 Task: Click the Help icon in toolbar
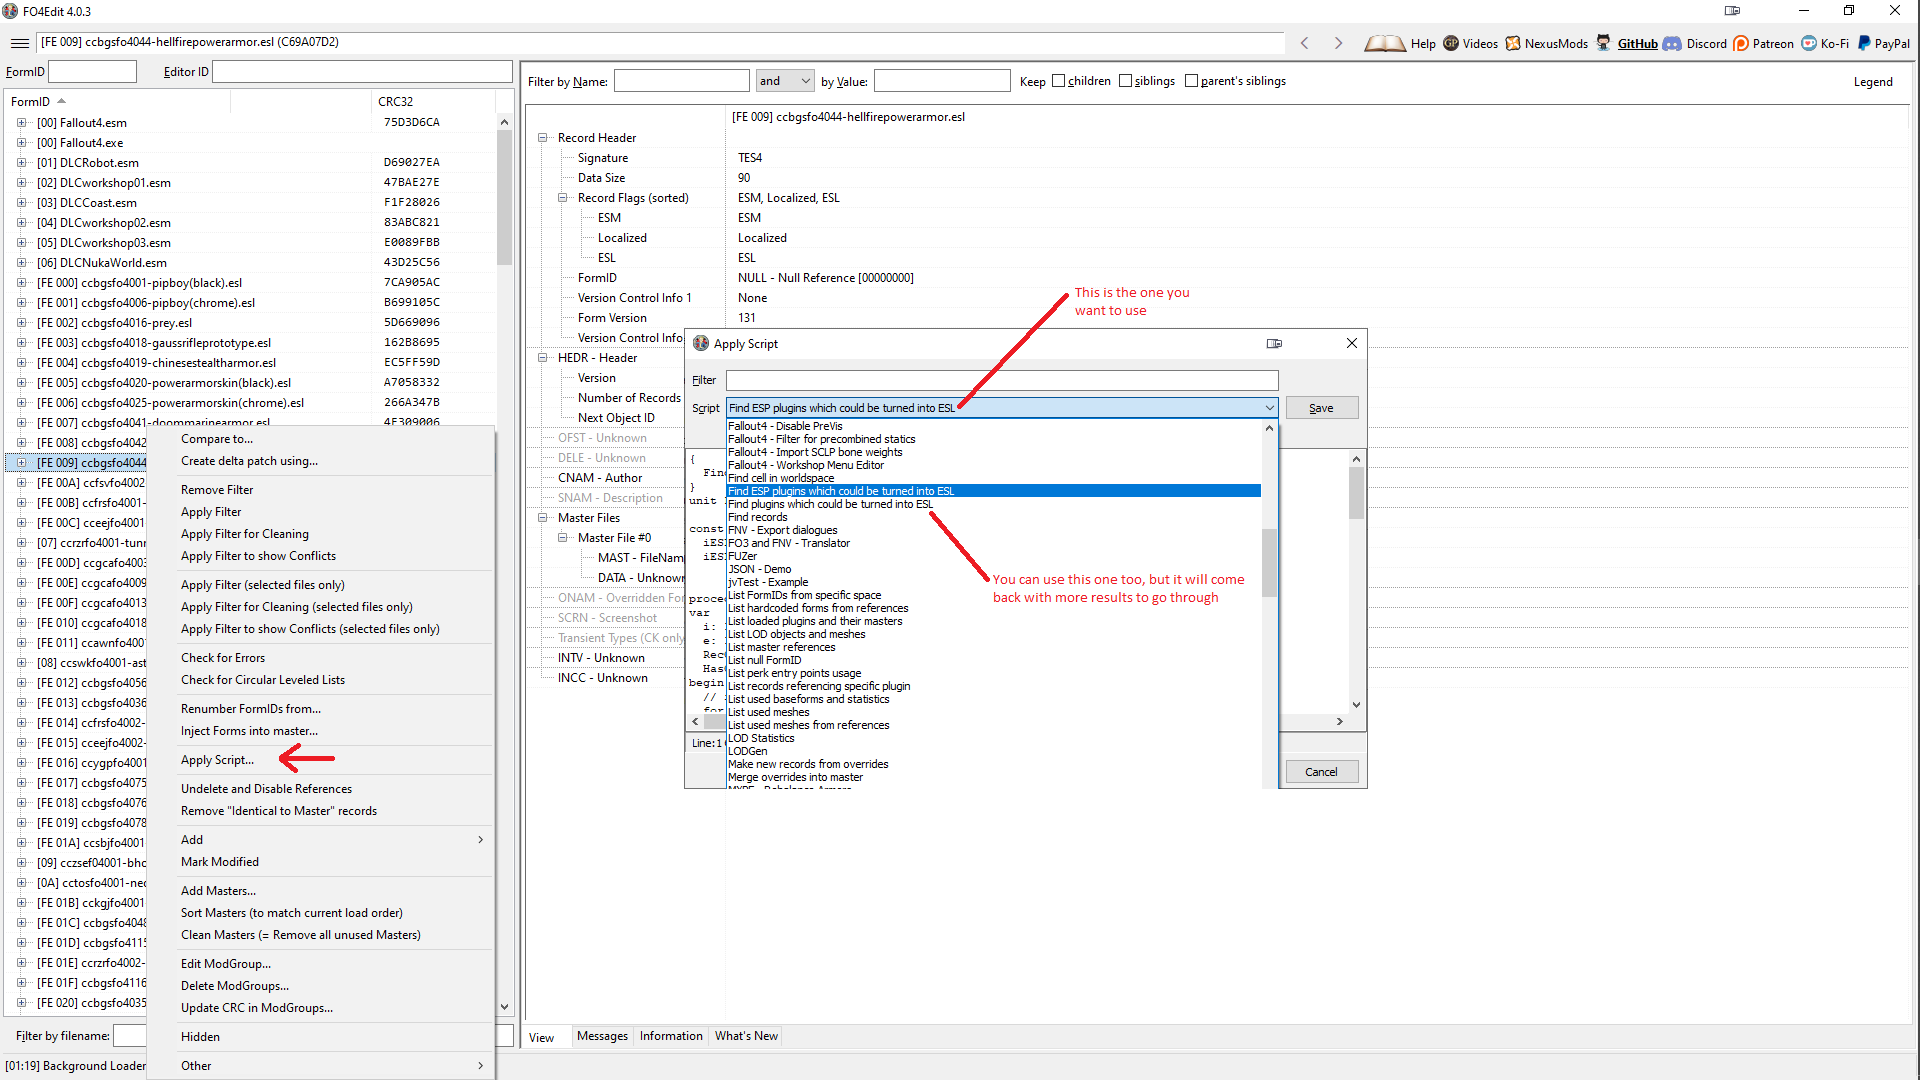point(1386,42)
